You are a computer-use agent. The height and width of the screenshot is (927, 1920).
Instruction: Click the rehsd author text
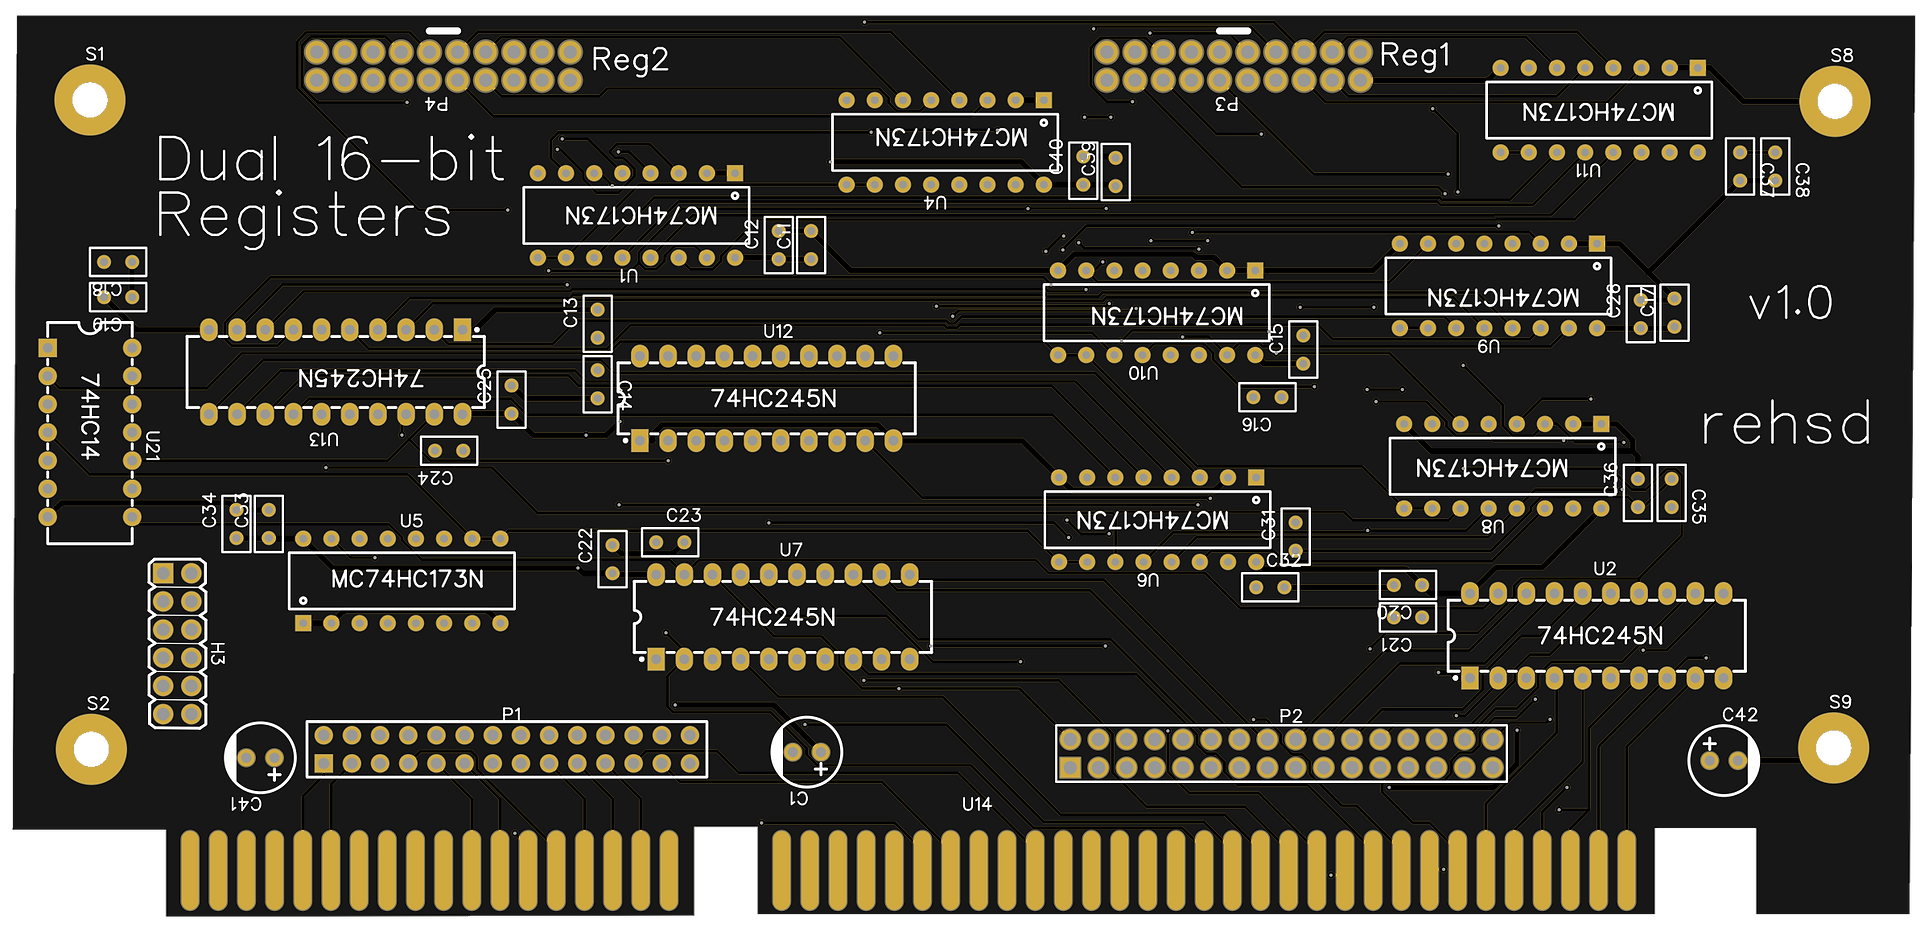click(1787, 424)
